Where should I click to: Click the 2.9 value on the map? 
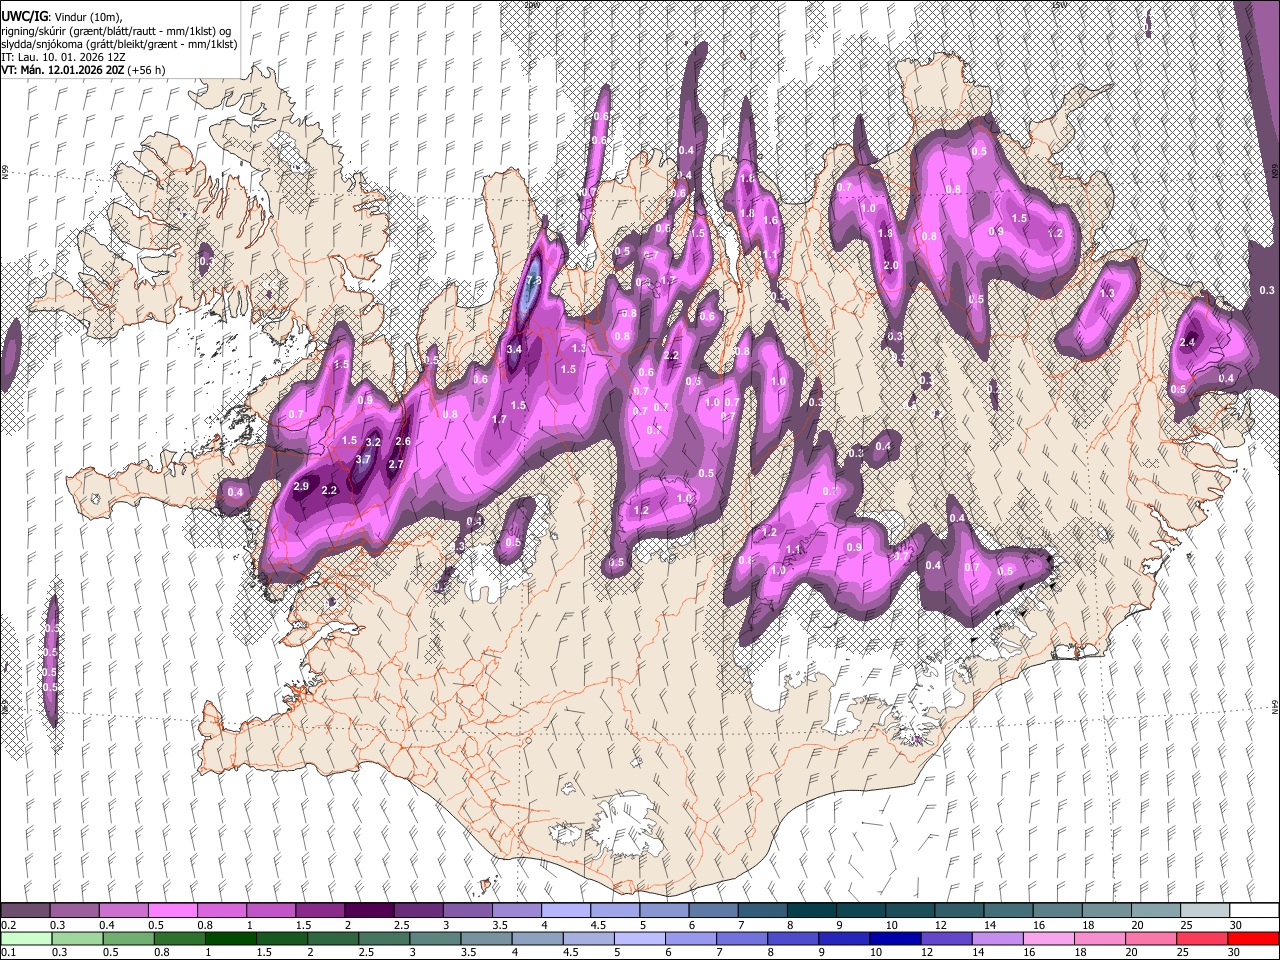click(x=301, y=486)
